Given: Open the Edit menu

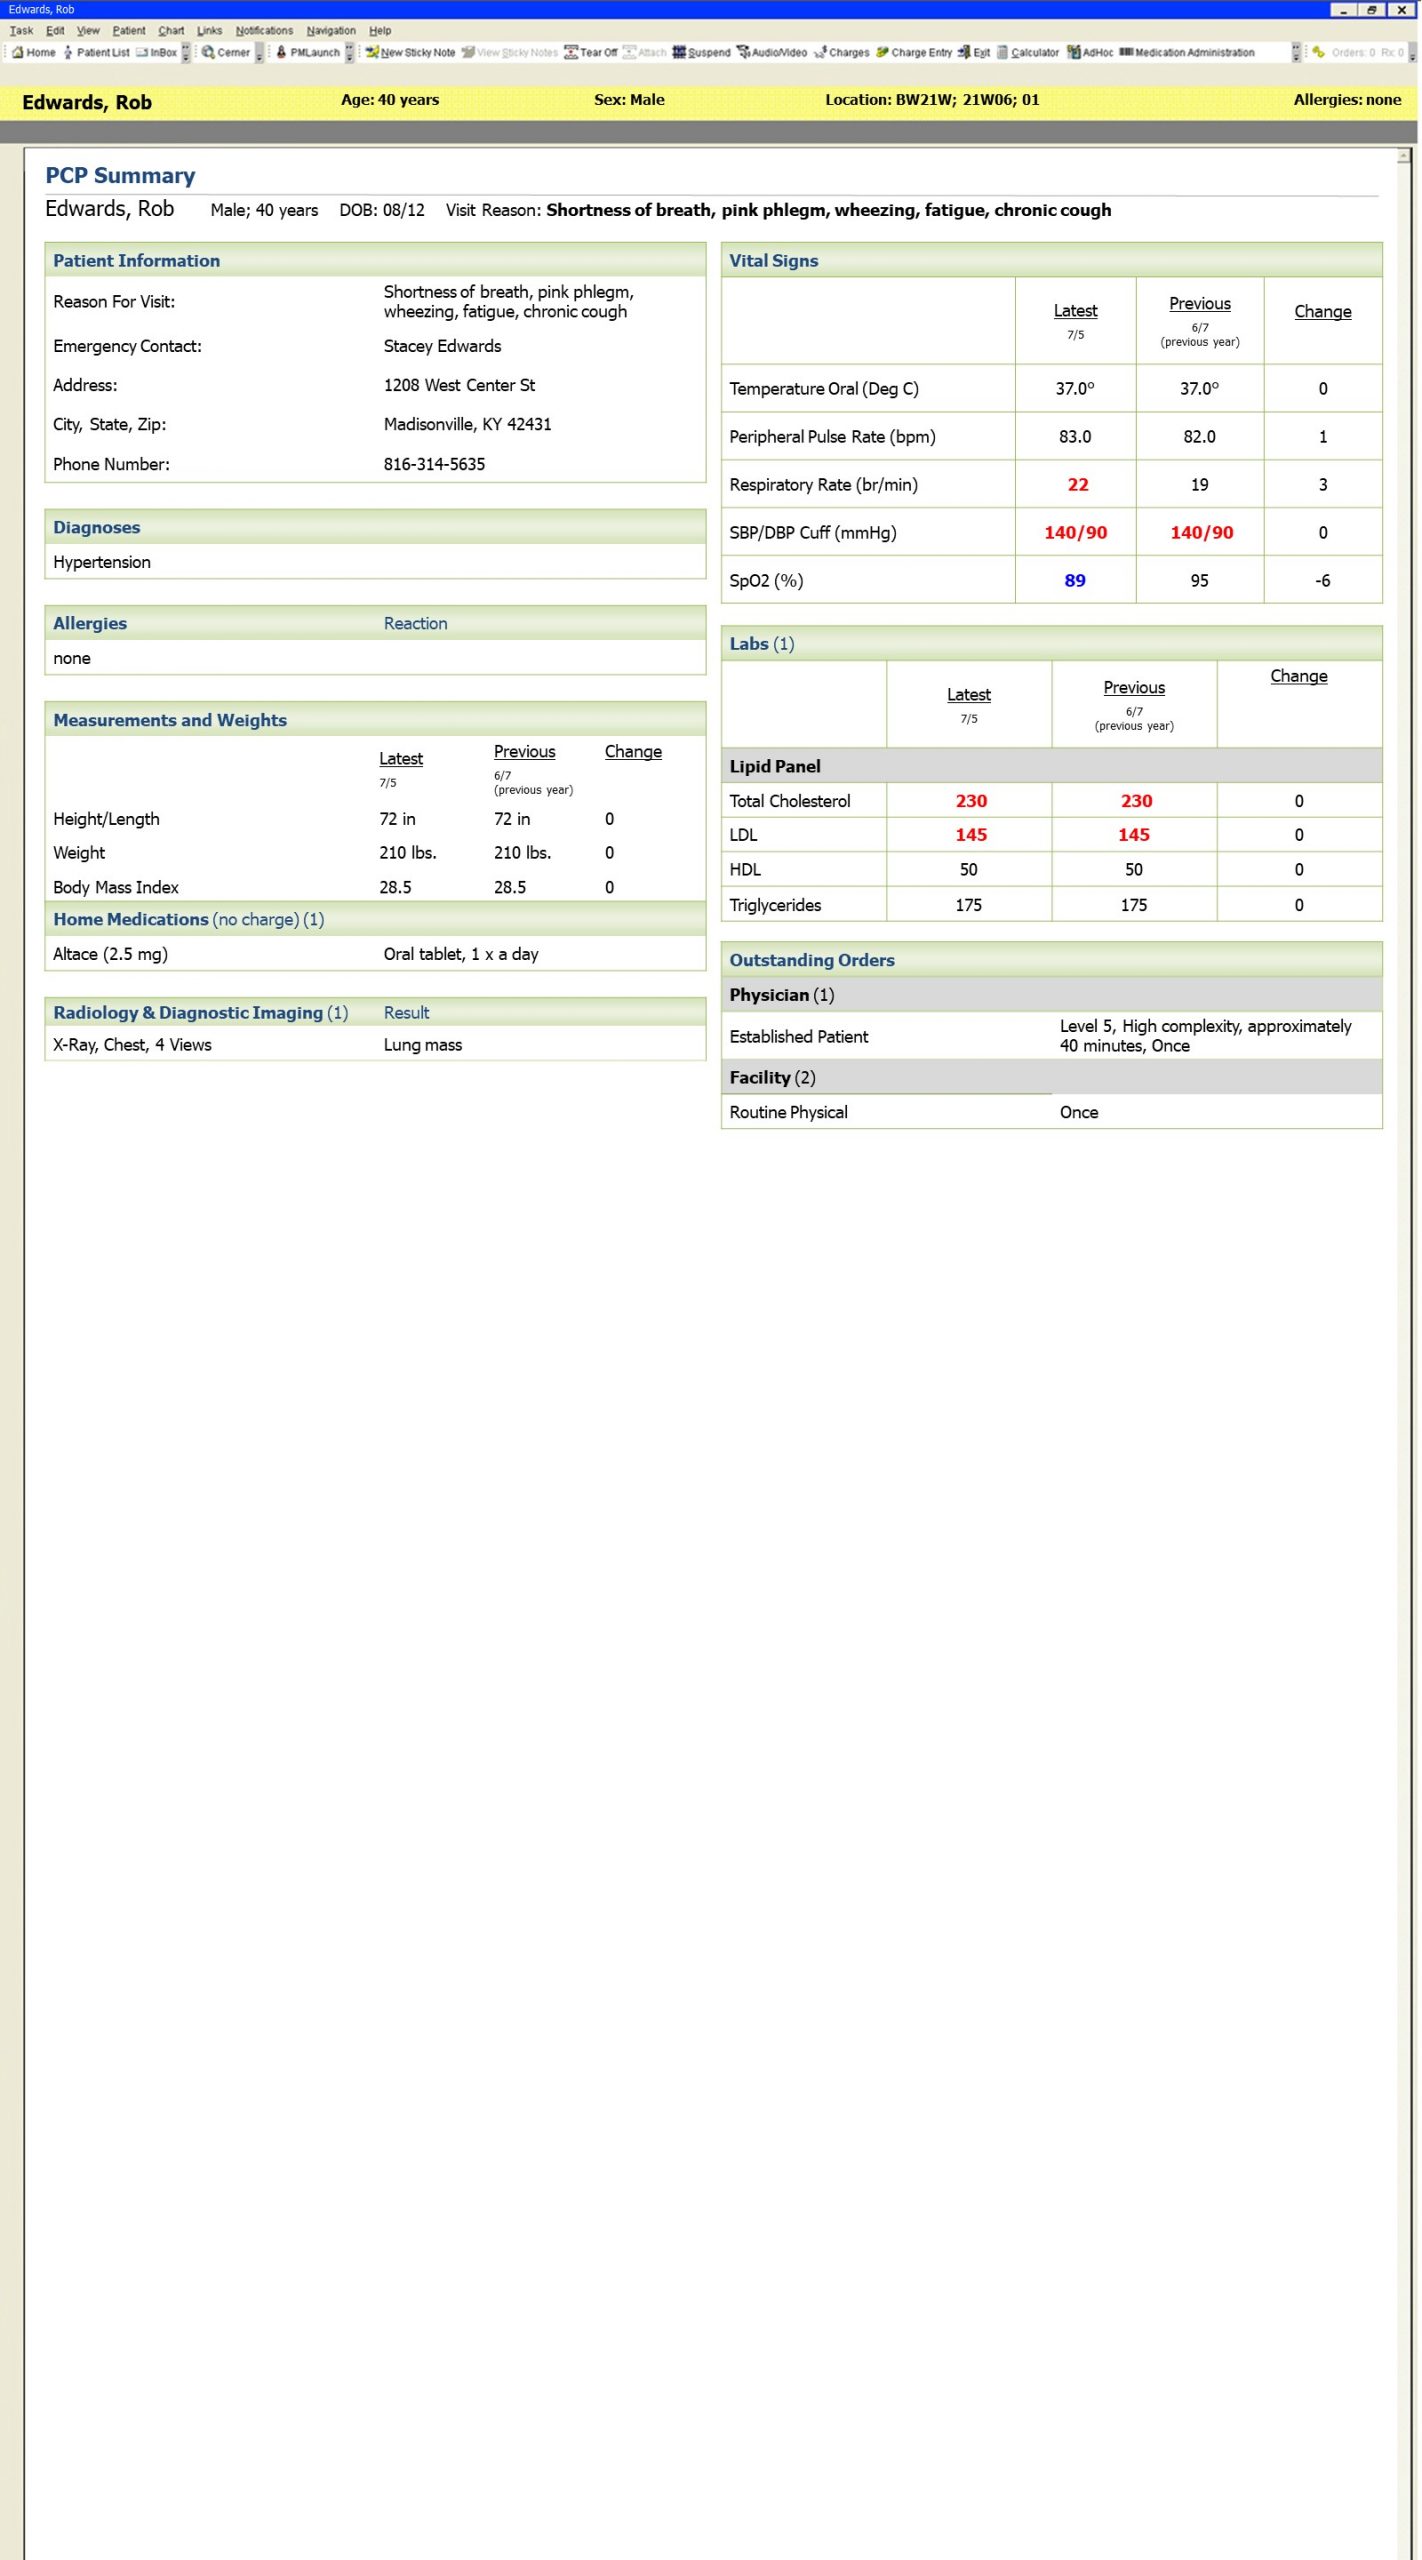Looking at the screenshot, I should click(55, 31).
